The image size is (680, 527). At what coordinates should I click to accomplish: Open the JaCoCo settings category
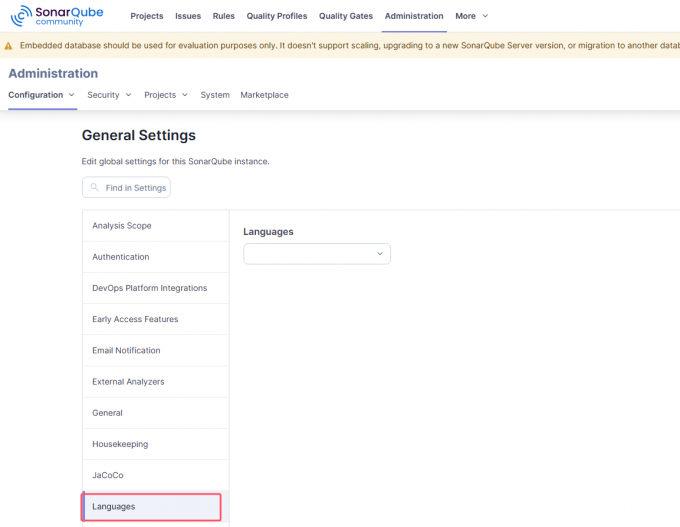click(x=156, y=475)
